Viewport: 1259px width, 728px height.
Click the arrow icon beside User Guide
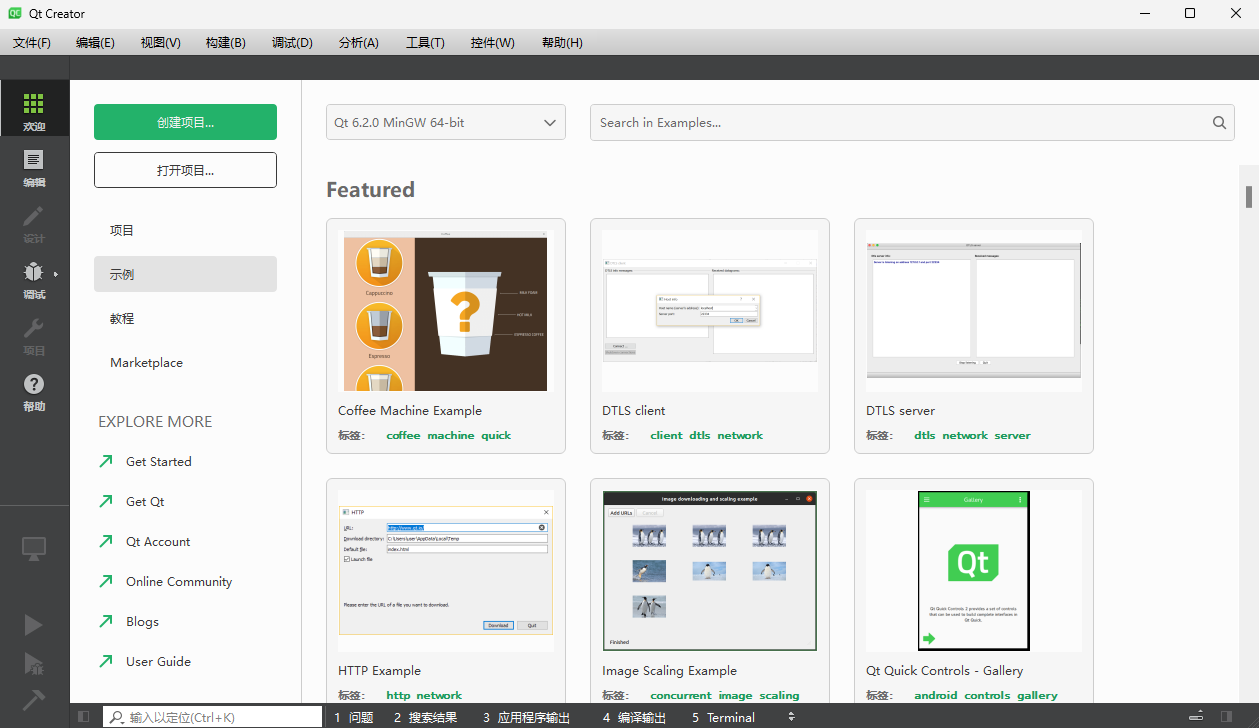pyautogui.click(x=106, y=661)
